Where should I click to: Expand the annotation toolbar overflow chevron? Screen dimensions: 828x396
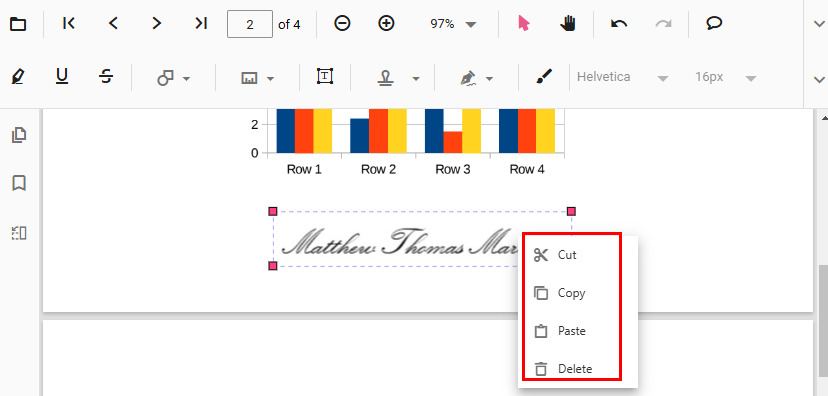[819, 80]
